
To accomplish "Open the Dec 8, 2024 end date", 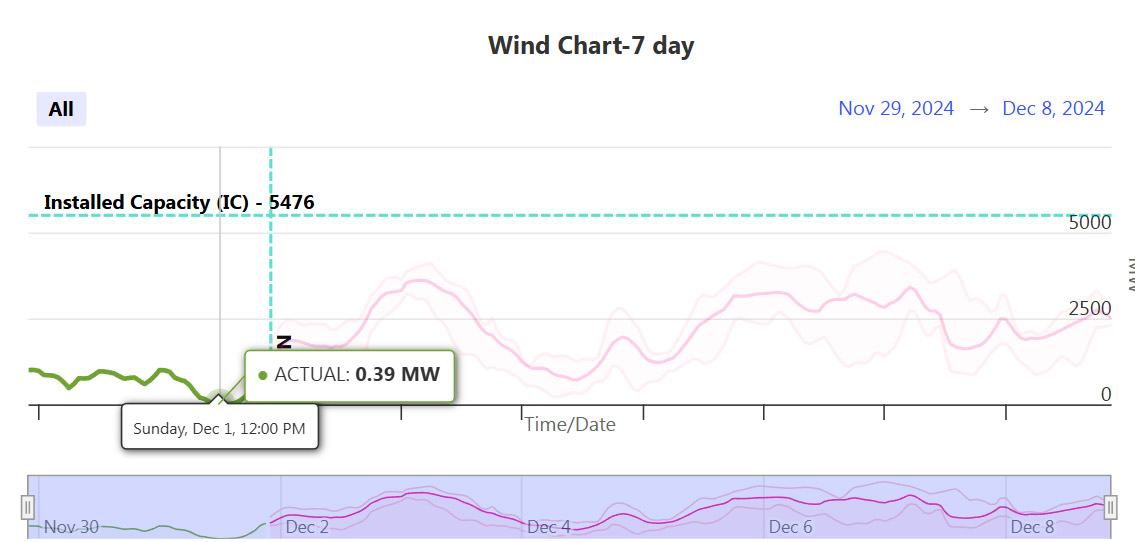I will [x=1053, y=109].
